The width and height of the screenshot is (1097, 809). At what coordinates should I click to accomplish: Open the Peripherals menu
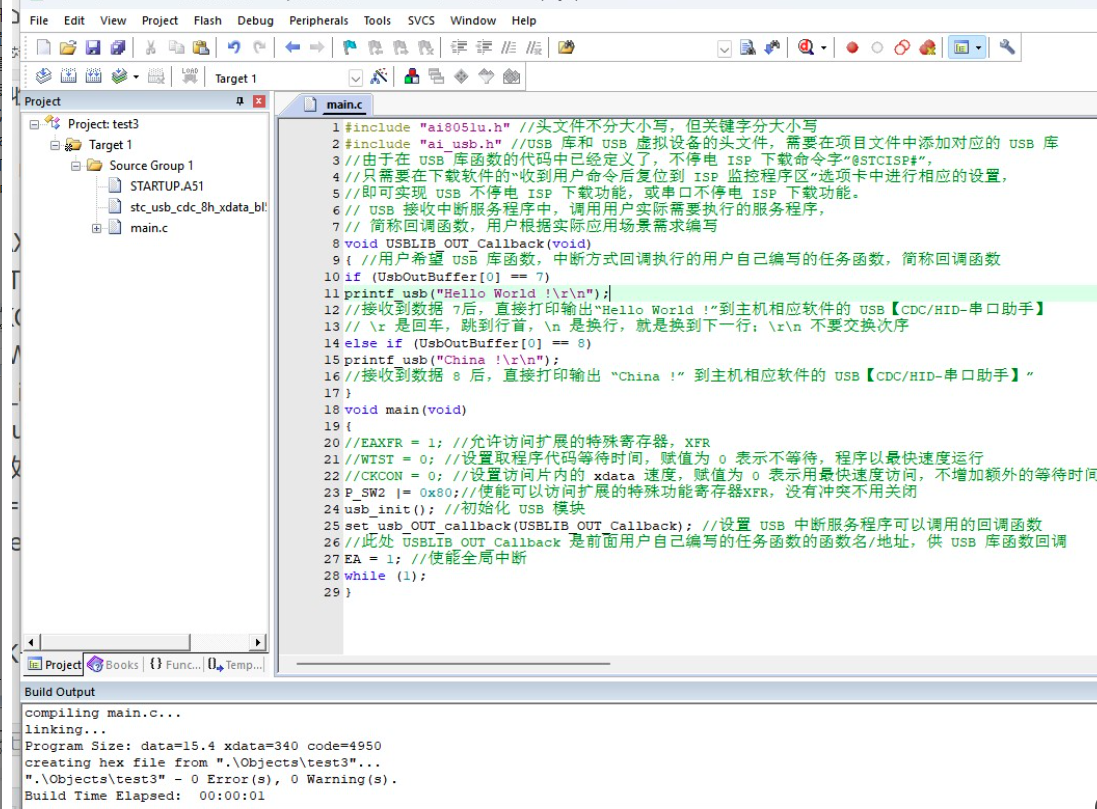318,20
